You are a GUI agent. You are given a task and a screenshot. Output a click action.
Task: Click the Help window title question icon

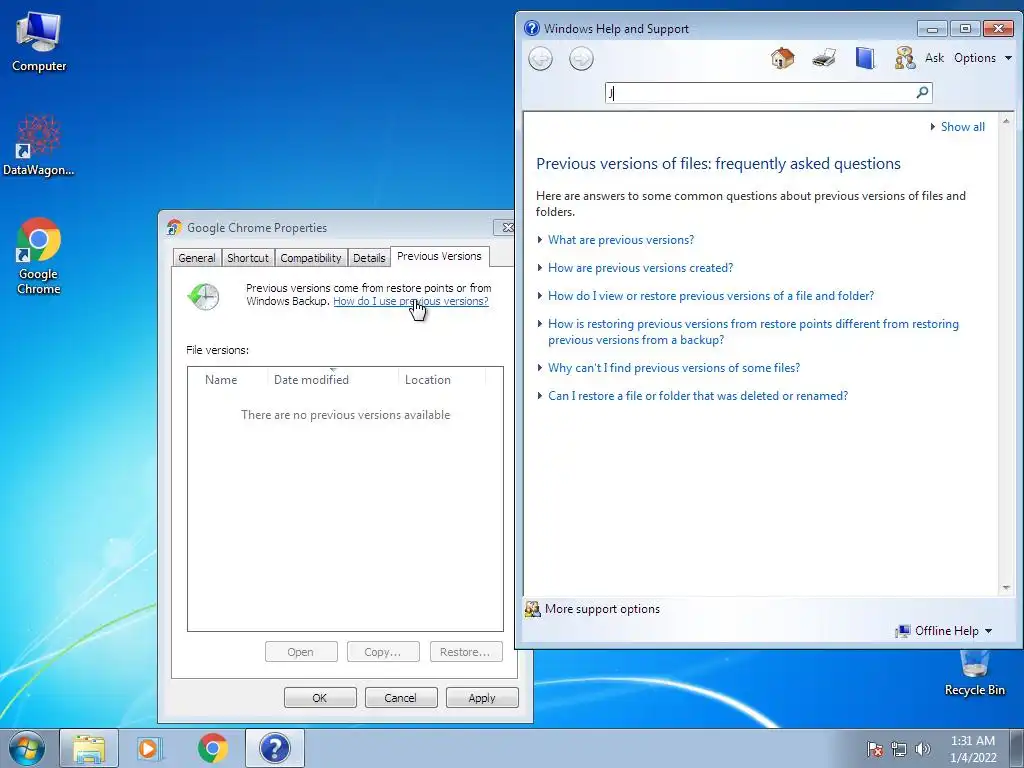tap(532, 29)
